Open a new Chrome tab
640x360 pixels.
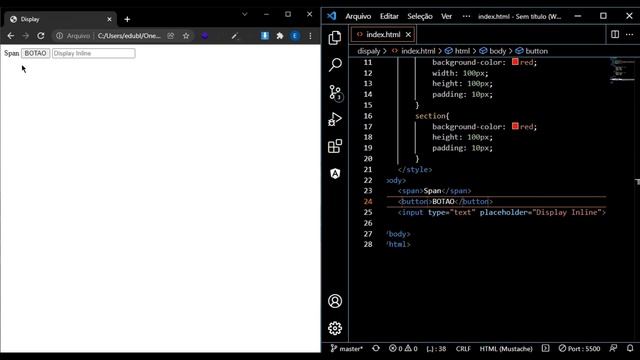(127, 19)
